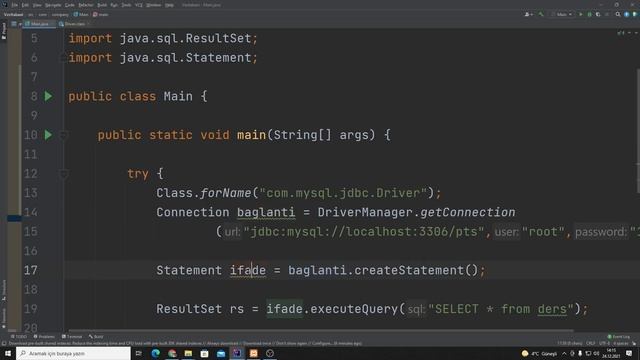The height and width of the screenshot is (360, 640).
Task: Run with Coverage from the toolbar
Action: [598, 14]
